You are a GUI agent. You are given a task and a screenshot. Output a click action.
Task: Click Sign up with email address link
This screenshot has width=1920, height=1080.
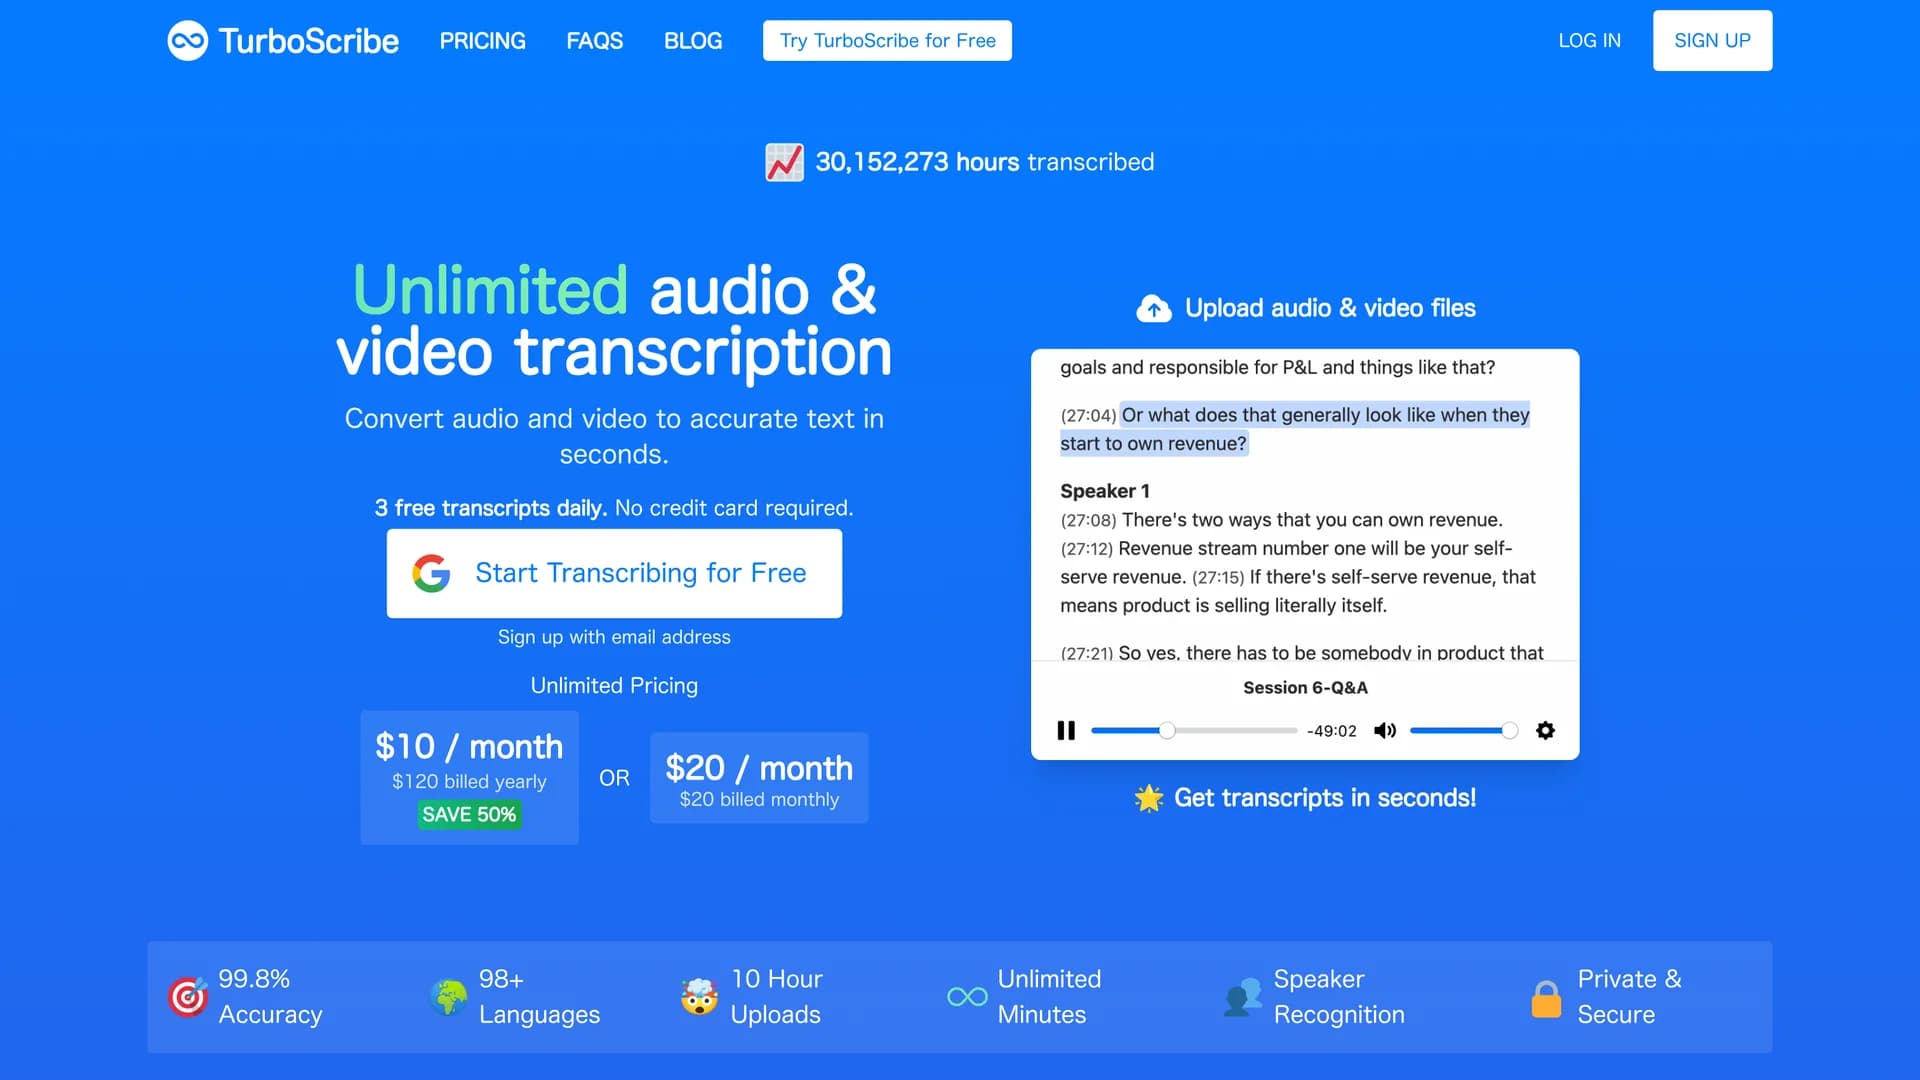tap(614, 637)
